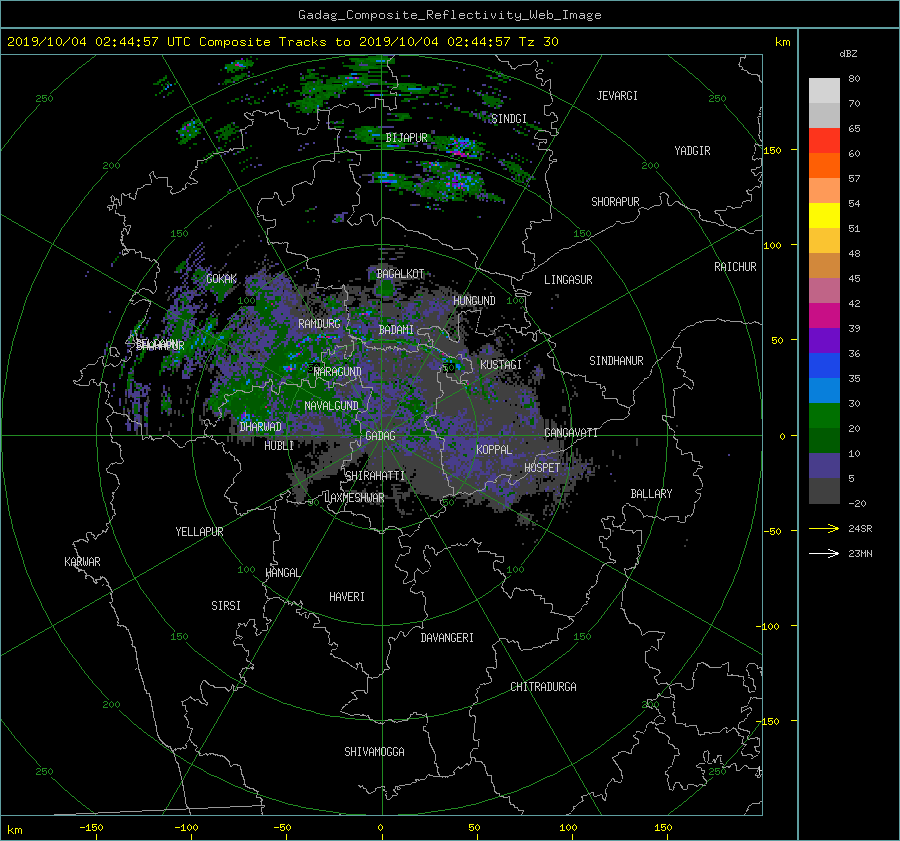Viewport: 900px width, 841px height.
Task: Click the 0 tick on bottom axis
Action: point(380,827)
